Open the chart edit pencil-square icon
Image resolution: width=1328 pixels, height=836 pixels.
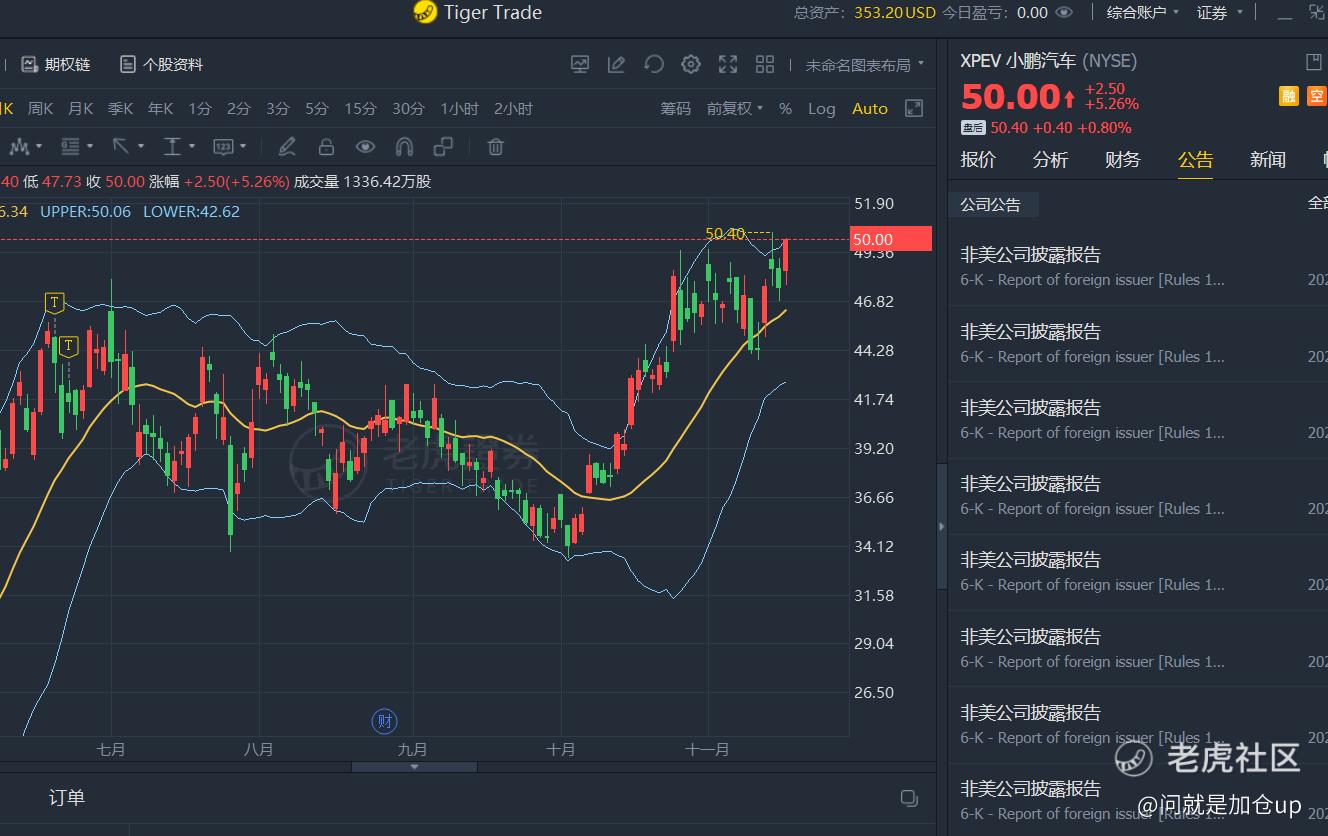(617, 64)
